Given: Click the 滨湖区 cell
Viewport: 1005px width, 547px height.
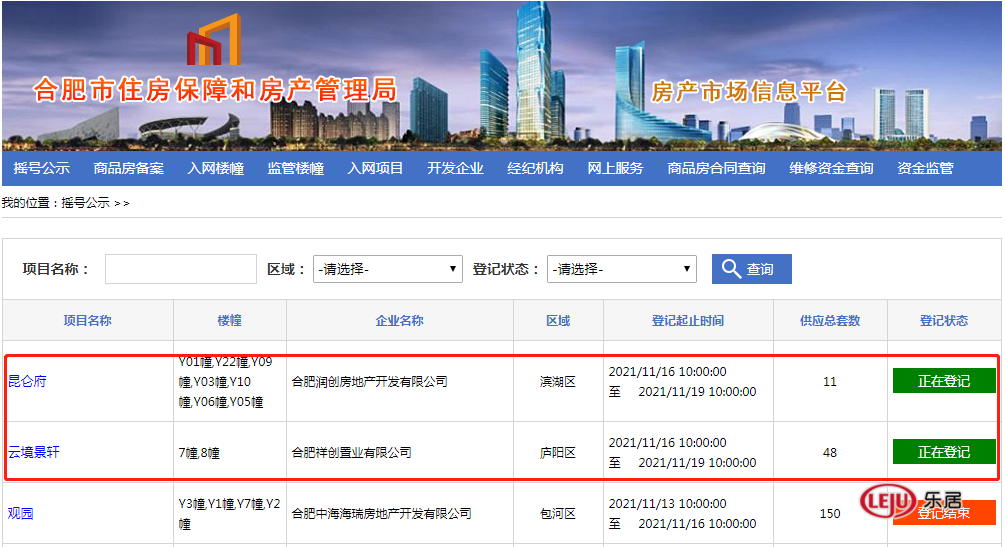Looking at the screenshot, I should coord(558,382).
